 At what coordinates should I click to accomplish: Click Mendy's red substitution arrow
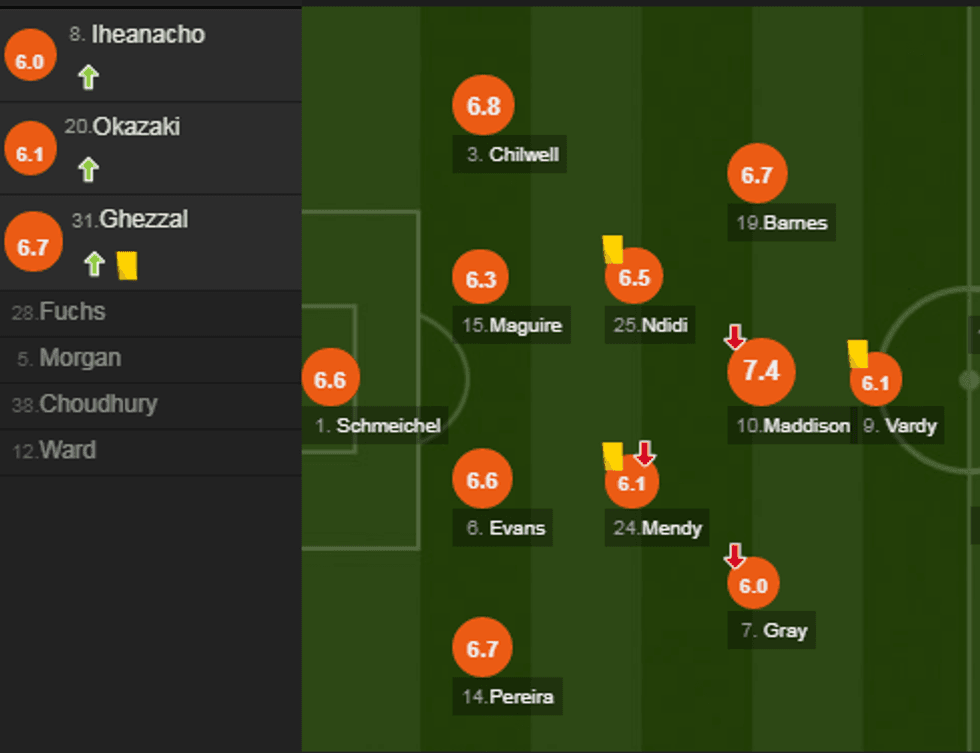point(645,453)
